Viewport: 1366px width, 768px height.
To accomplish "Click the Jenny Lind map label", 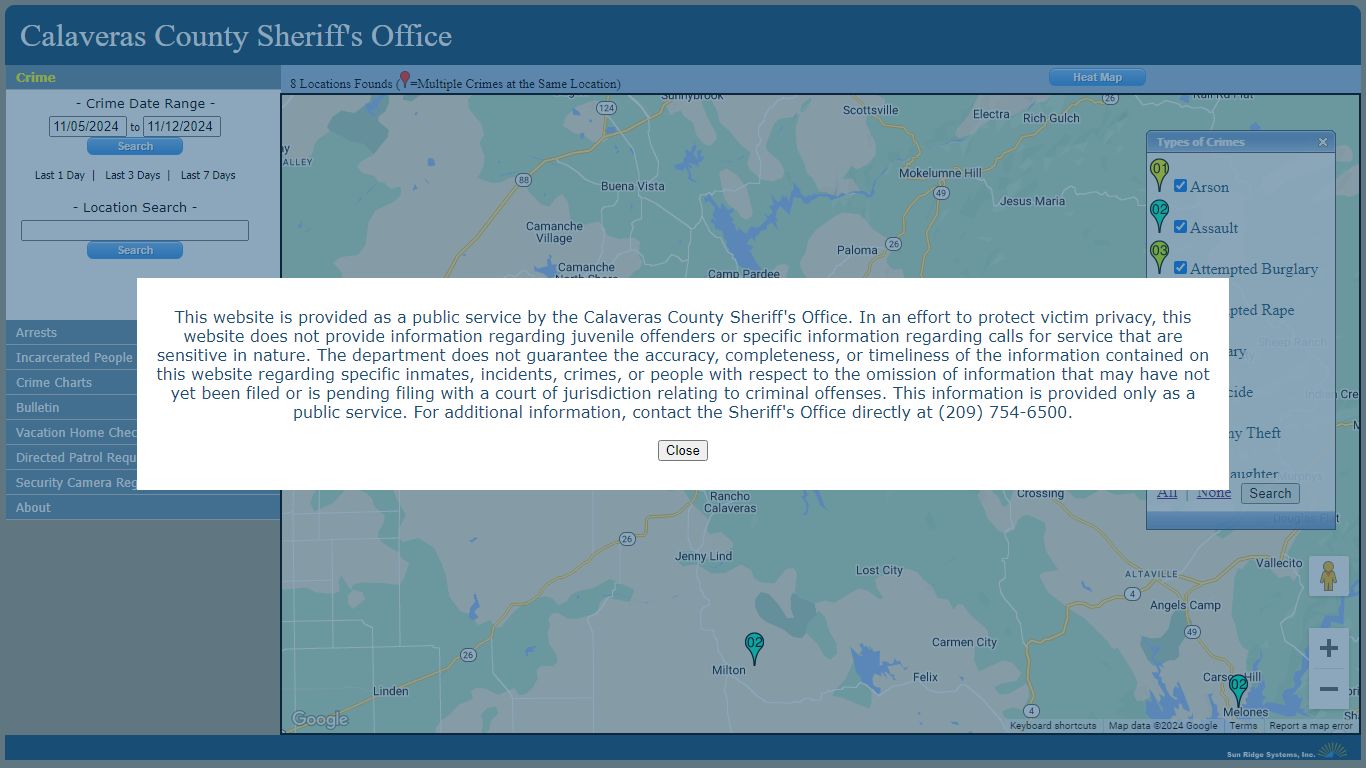I will pos(704,556).
